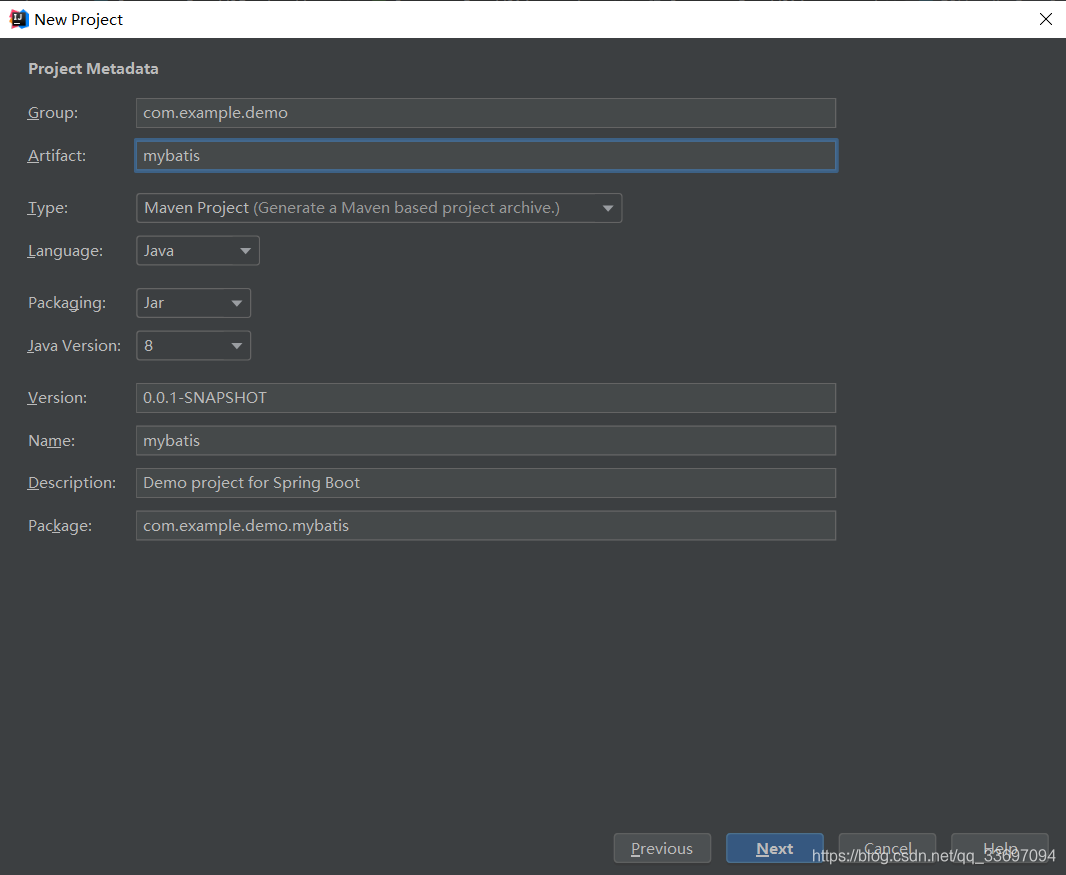This screenshot has width=1066, height=875.
Task: Click the Version label
Action: click(x=57, y=398)
